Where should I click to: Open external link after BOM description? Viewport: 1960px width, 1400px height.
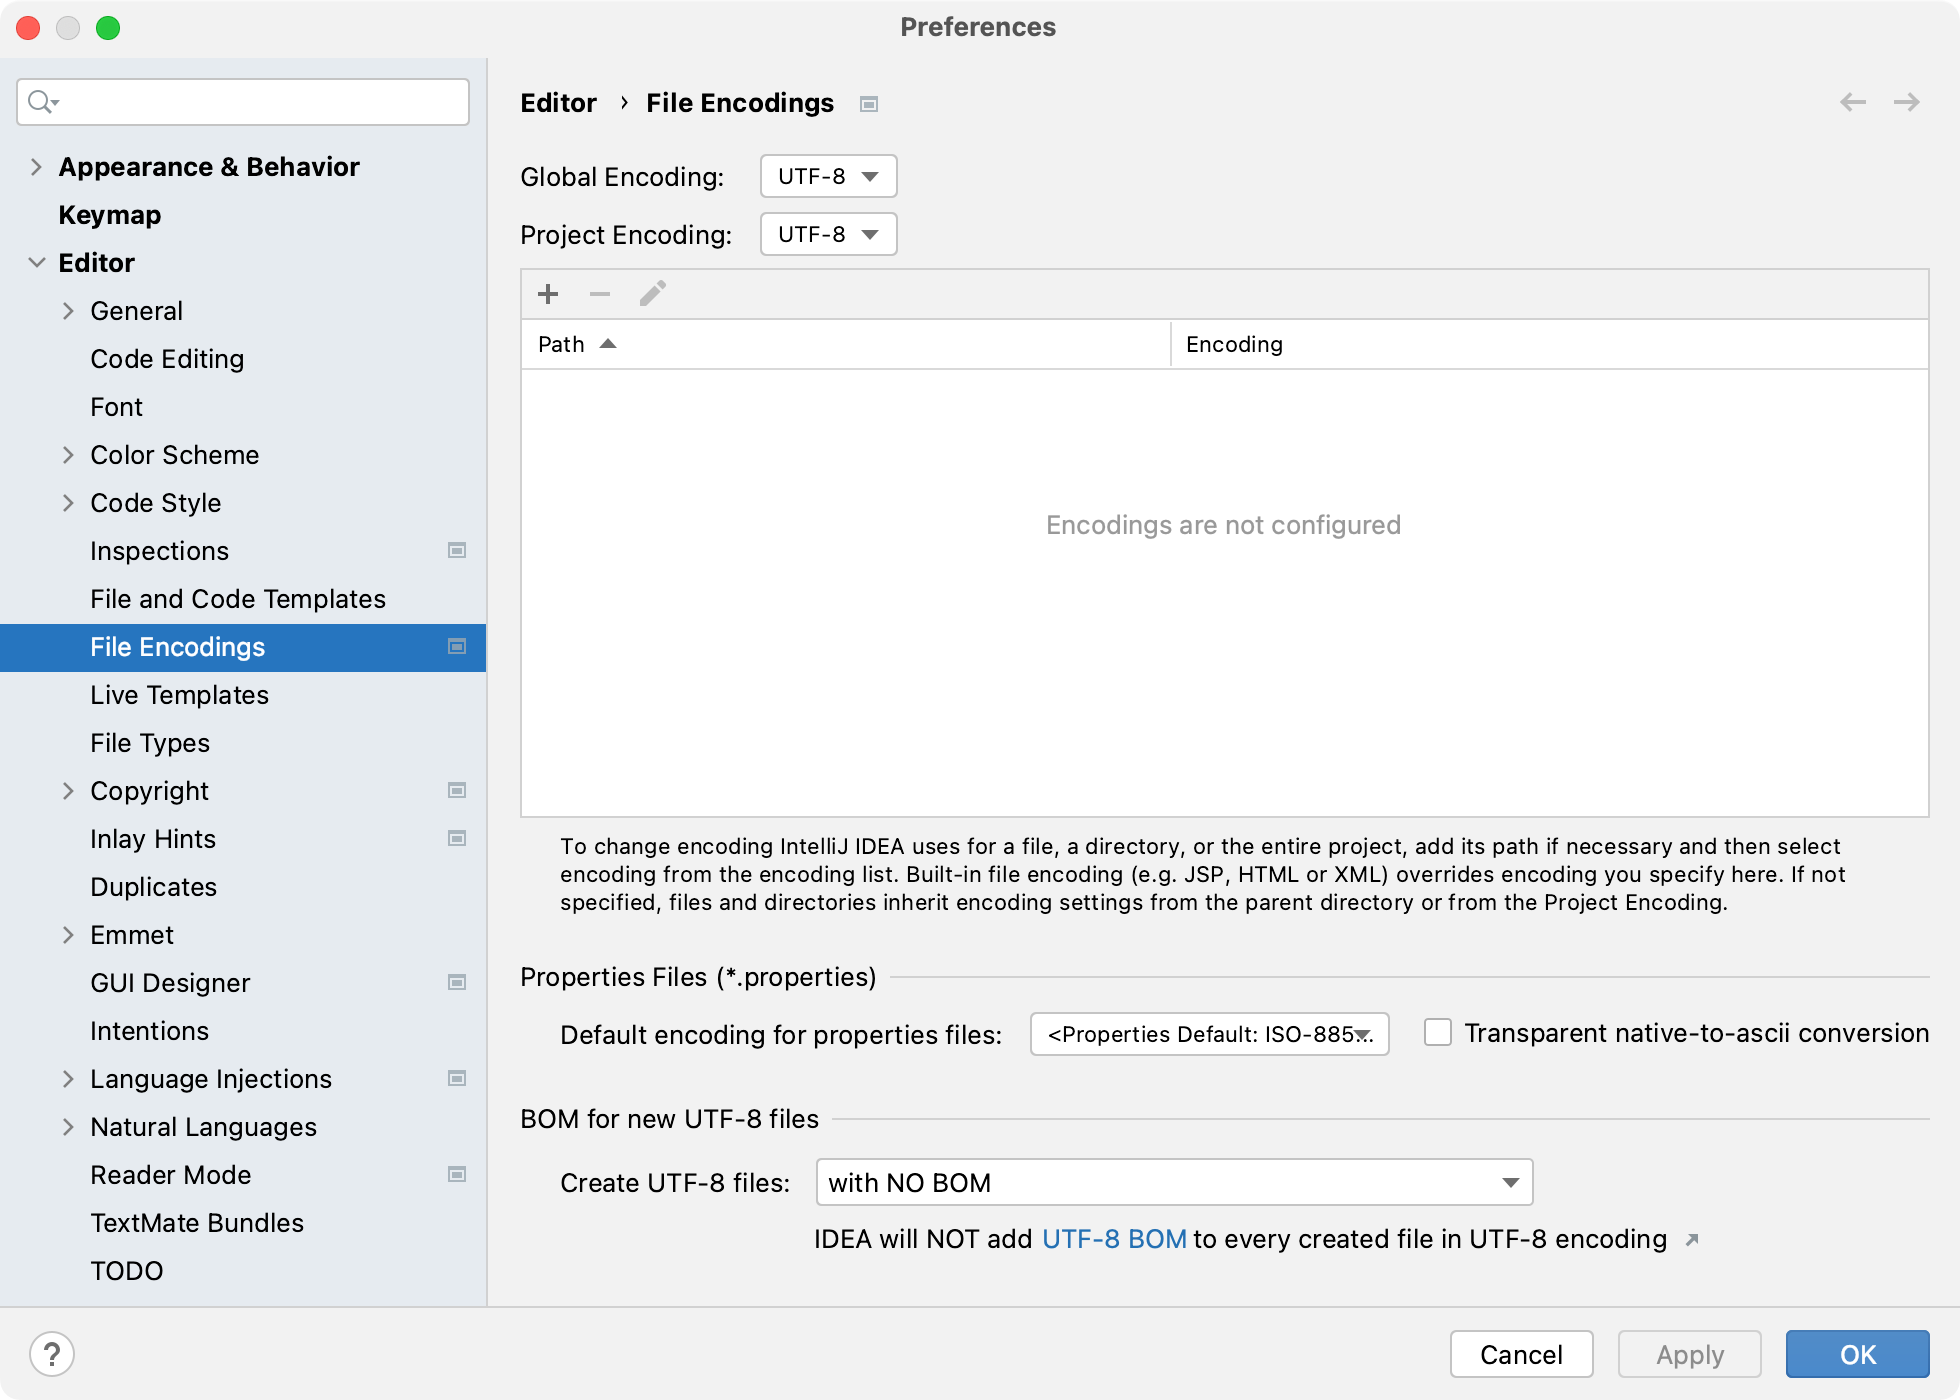(1691, 1239)
